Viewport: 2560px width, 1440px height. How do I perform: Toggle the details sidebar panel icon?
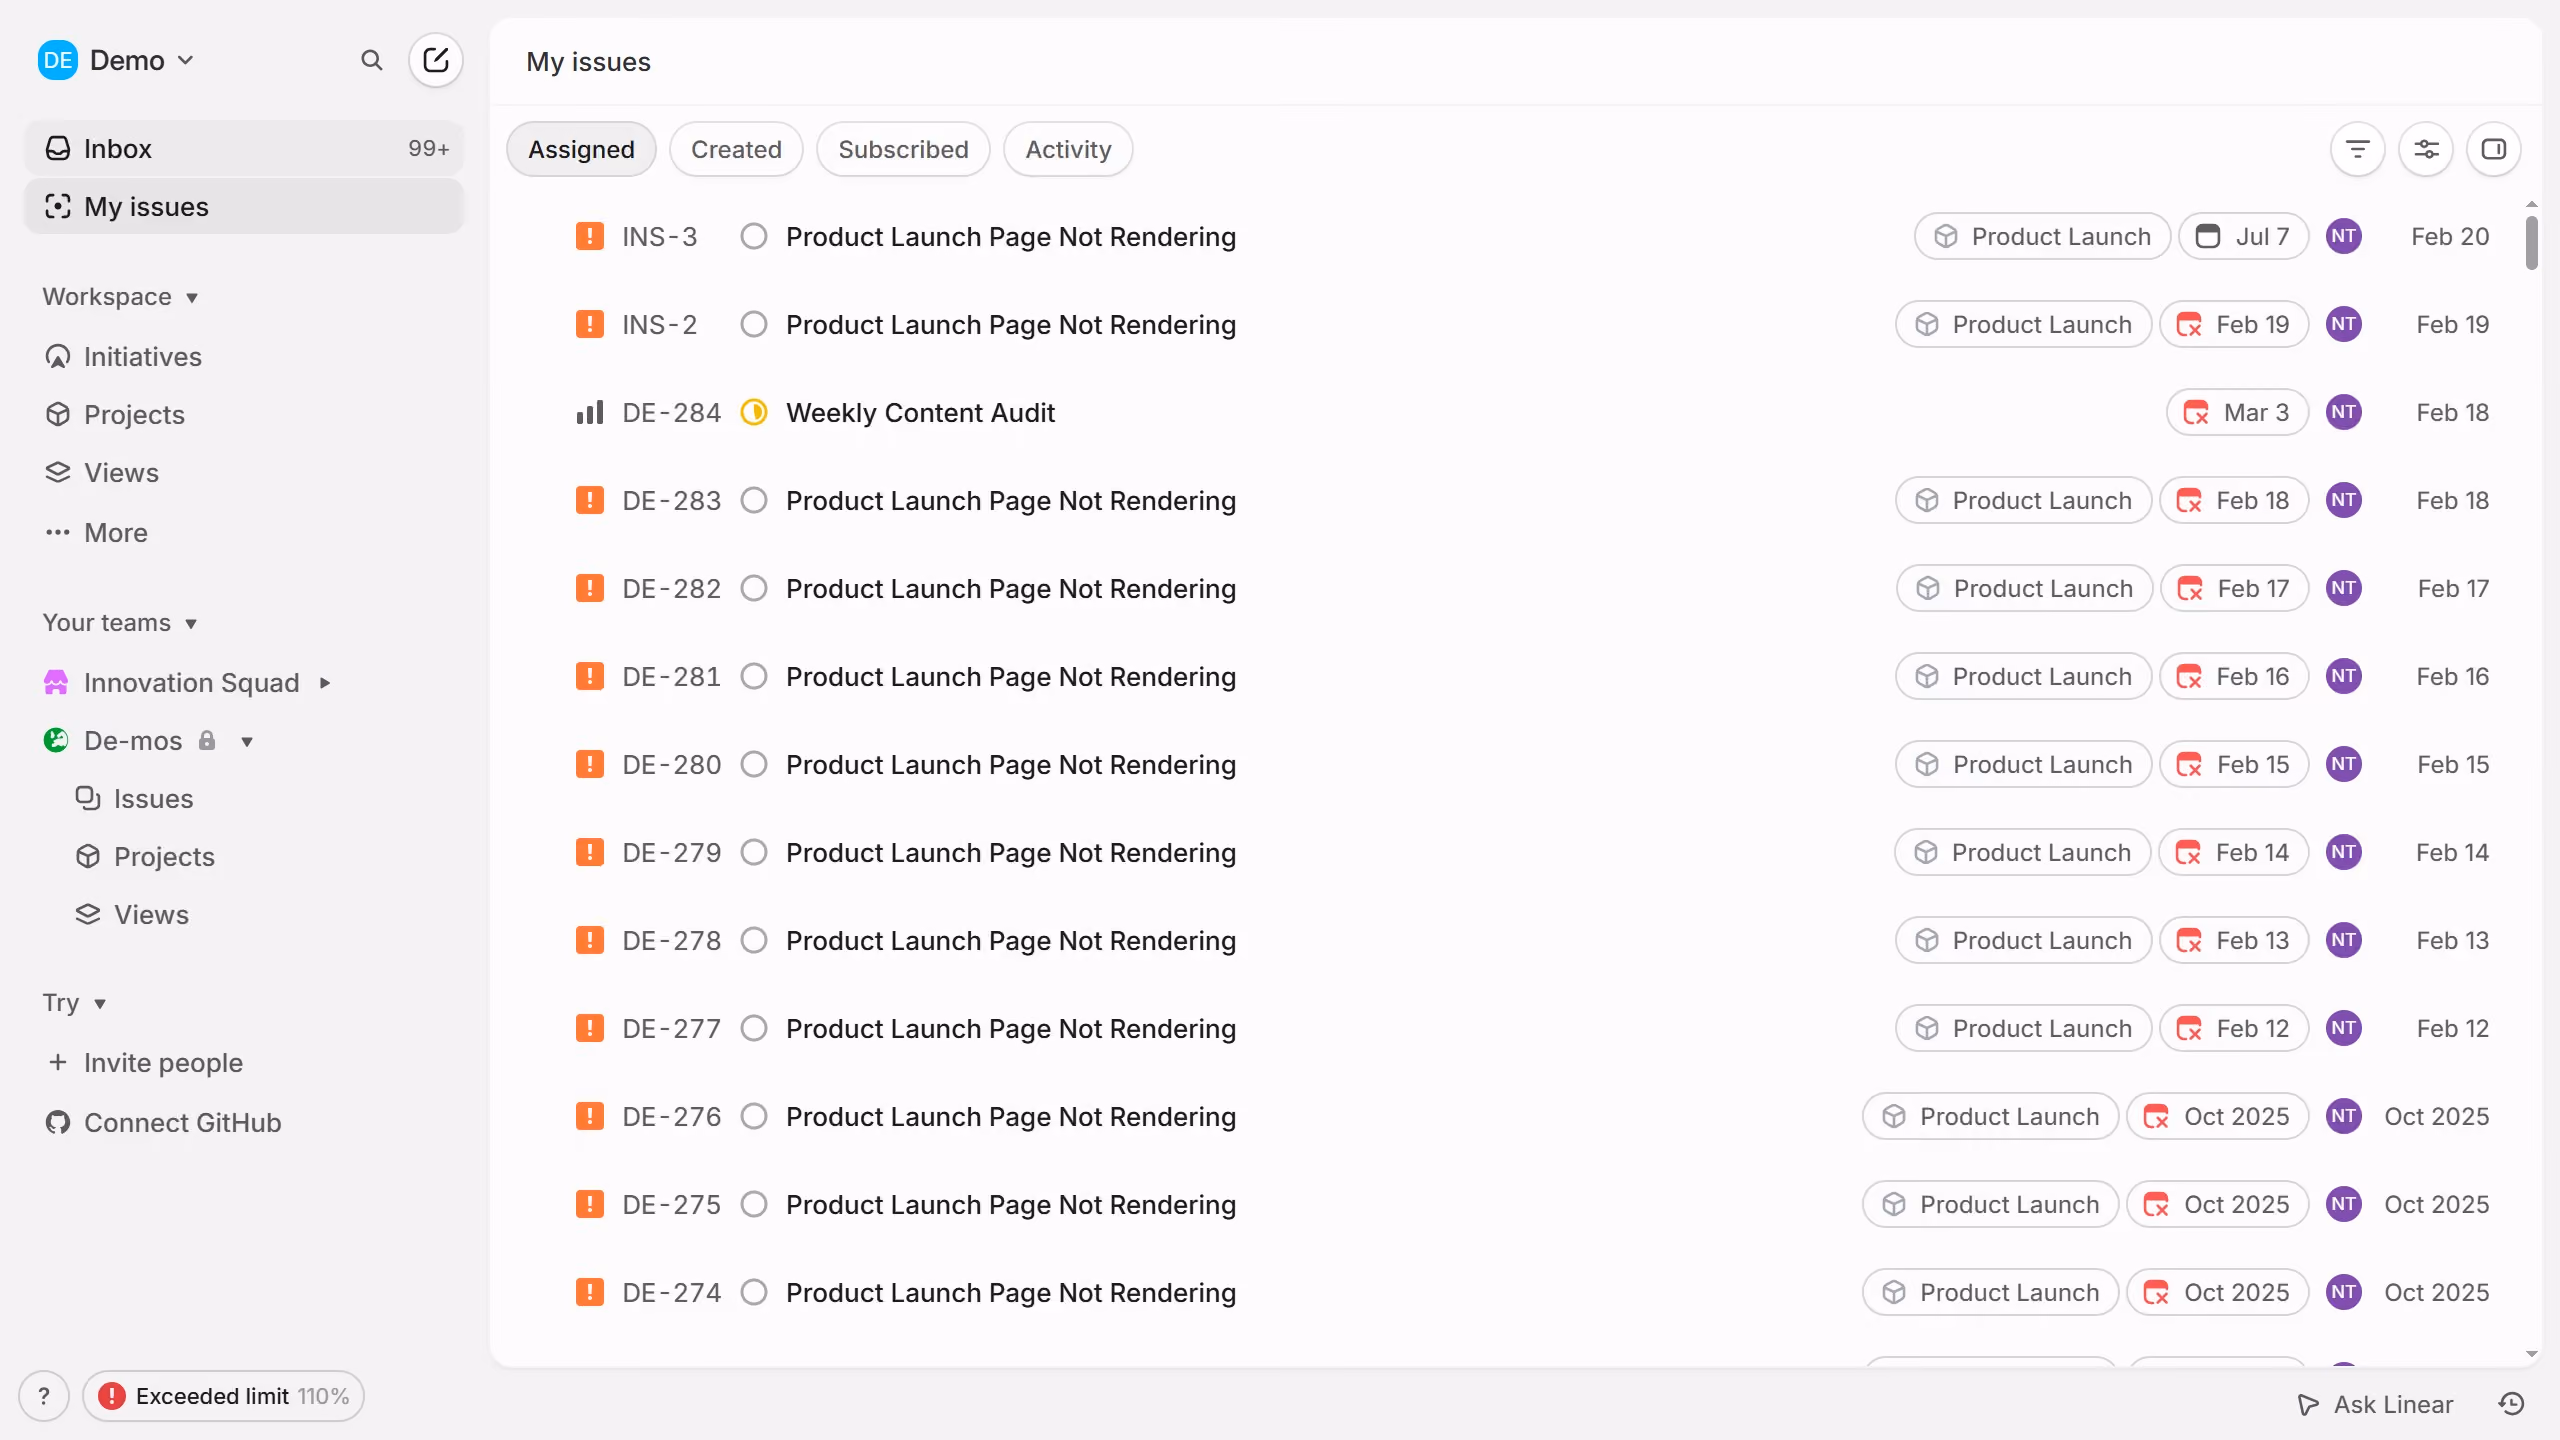coord(2494,149)
